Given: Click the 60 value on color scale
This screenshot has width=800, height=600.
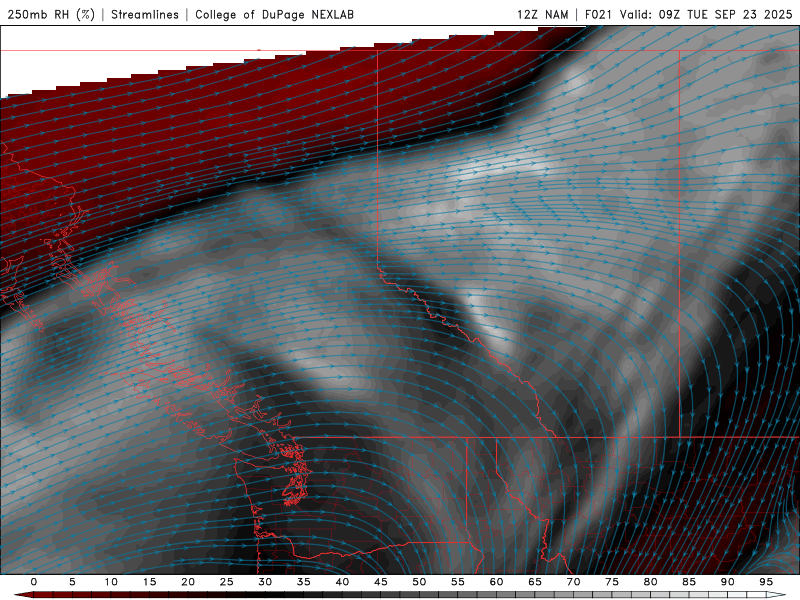Looking at the screenshot, I should [496, 582].
